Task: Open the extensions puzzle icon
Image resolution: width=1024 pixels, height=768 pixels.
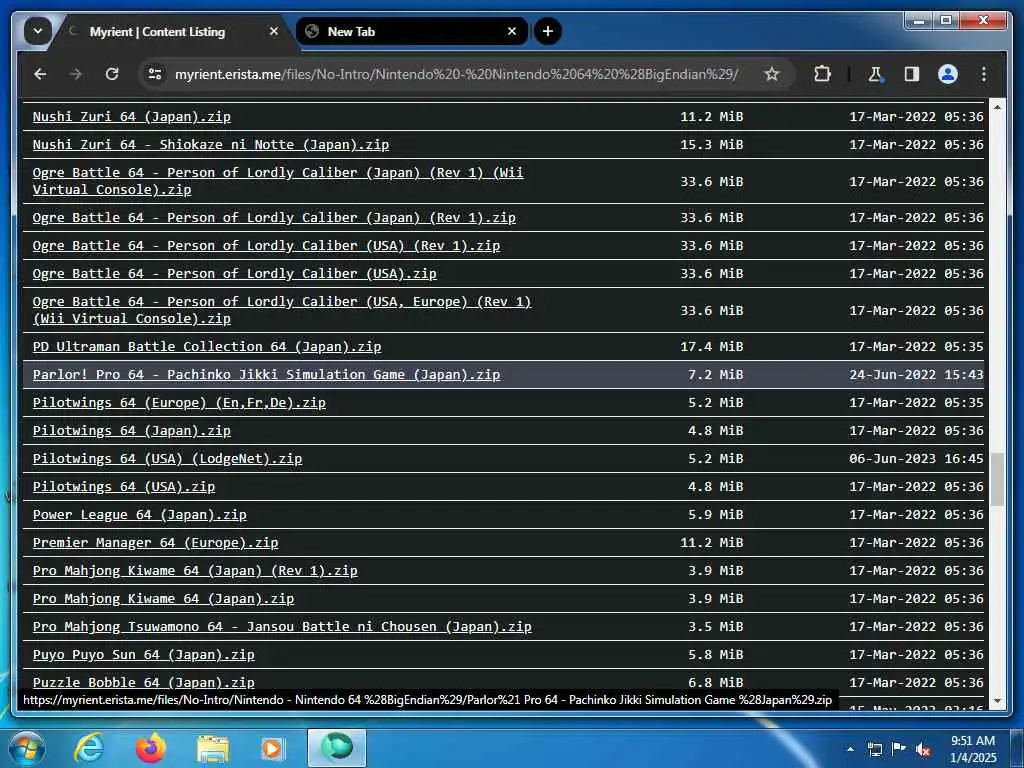Action: click(823, 74)
